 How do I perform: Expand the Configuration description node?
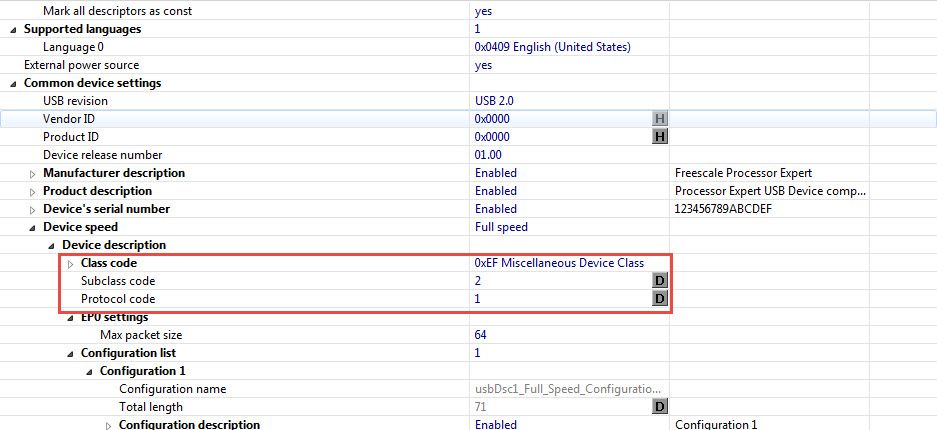(109, 425)
